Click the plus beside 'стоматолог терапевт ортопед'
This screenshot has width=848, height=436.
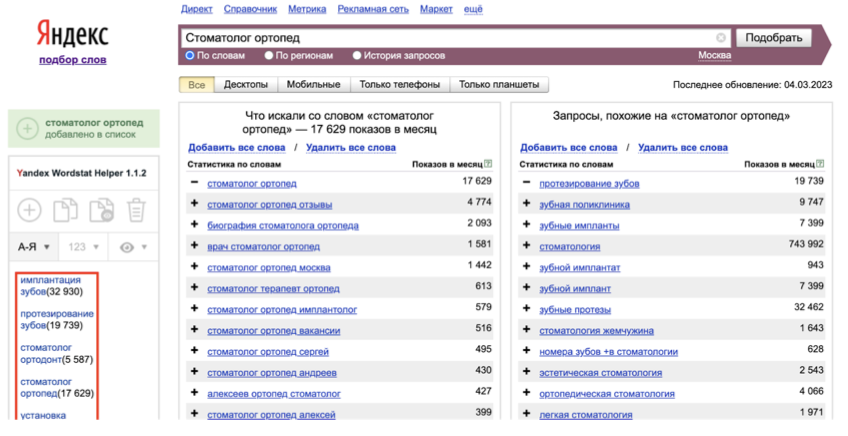coord(195,288)
